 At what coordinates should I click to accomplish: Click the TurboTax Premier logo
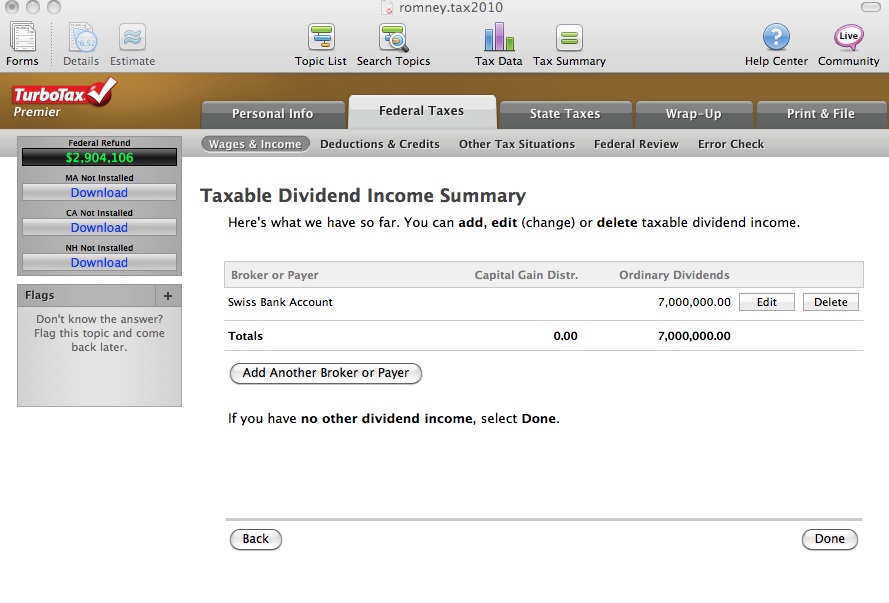tap(64, 98)
